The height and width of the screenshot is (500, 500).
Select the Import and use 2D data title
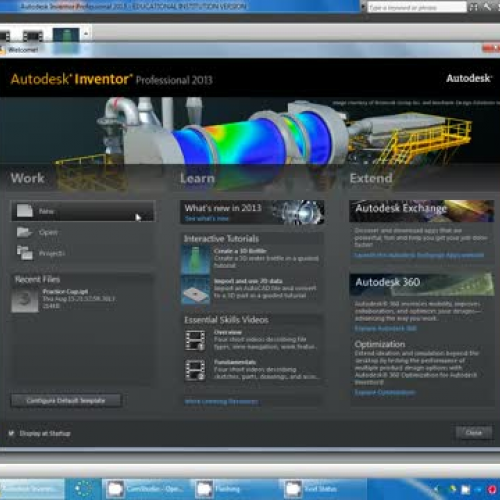click(248, 281)
